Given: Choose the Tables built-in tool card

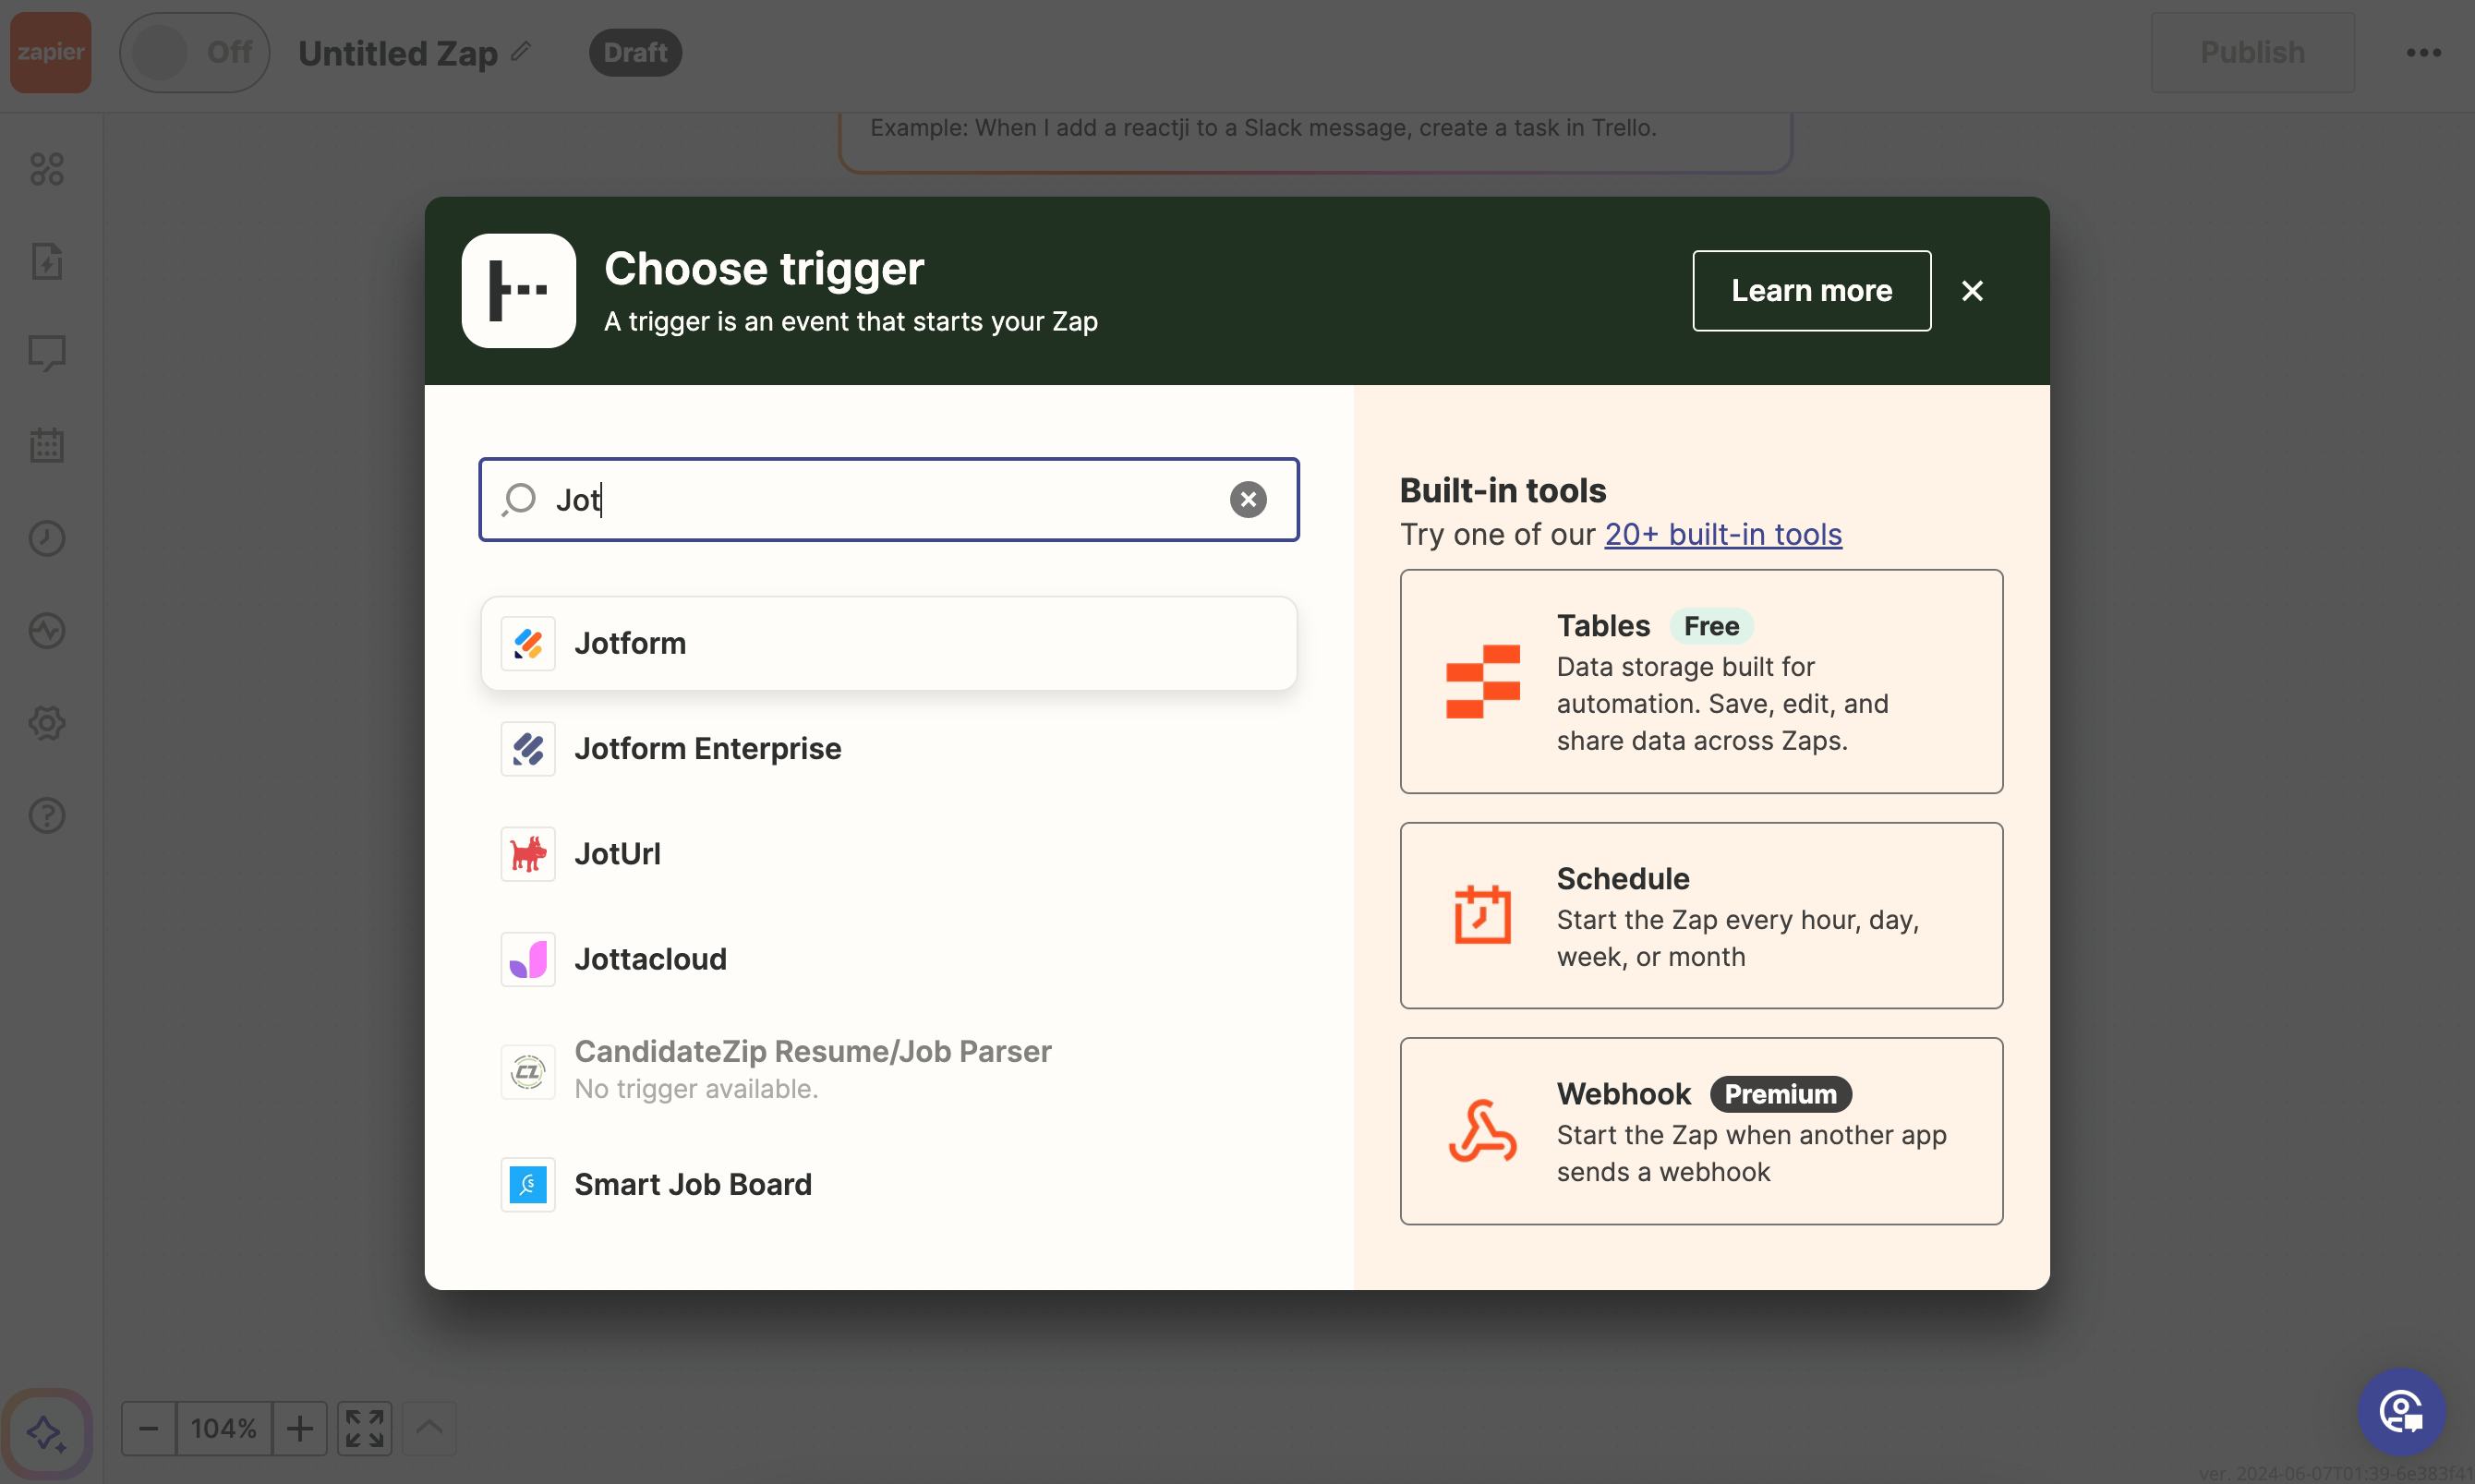Looking at the screenshot, I should [x=1701, y=682].
